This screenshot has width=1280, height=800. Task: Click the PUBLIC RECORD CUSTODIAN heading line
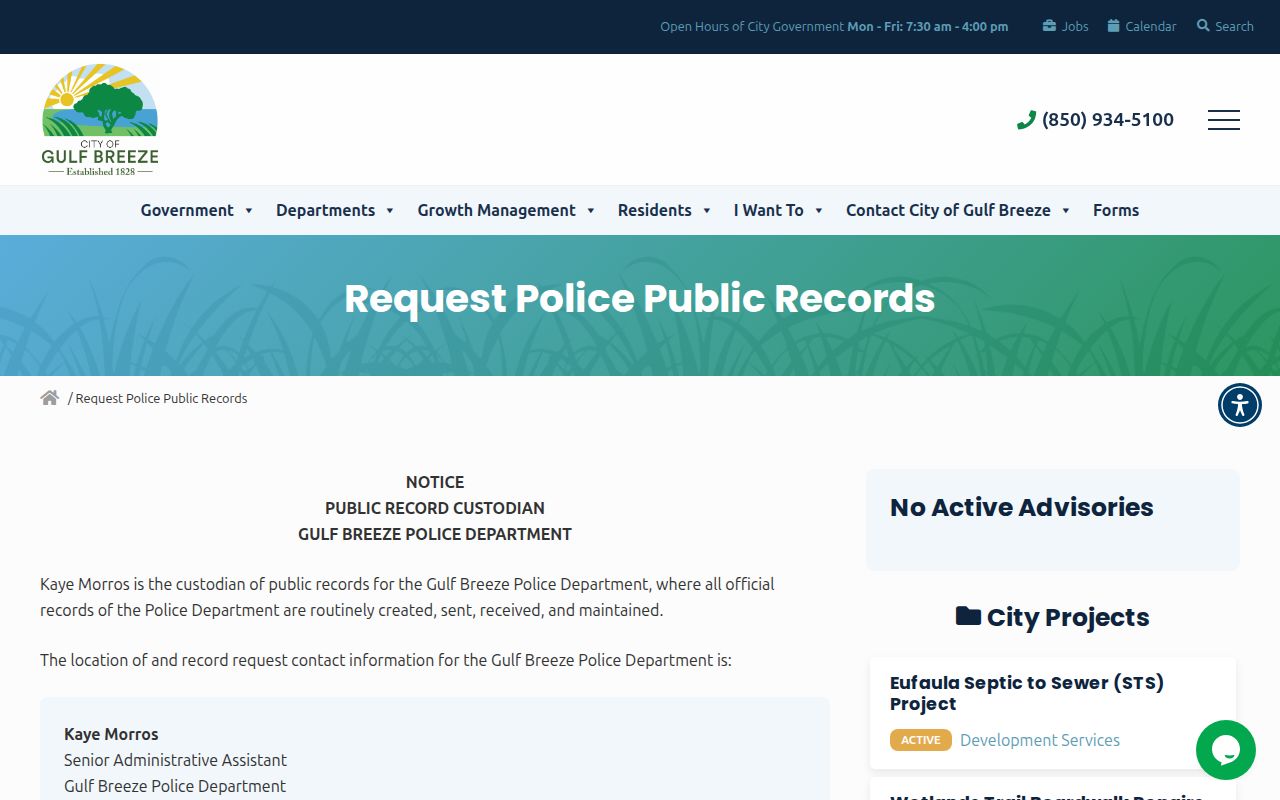pos(435,508)
